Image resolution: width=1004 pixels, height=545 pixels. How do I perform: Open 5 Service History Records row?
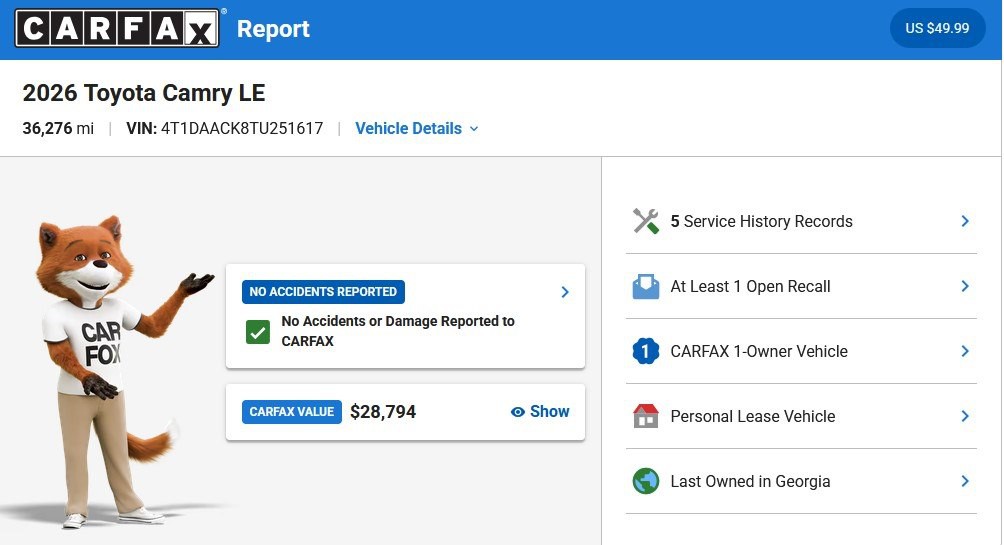pos(801,222)
